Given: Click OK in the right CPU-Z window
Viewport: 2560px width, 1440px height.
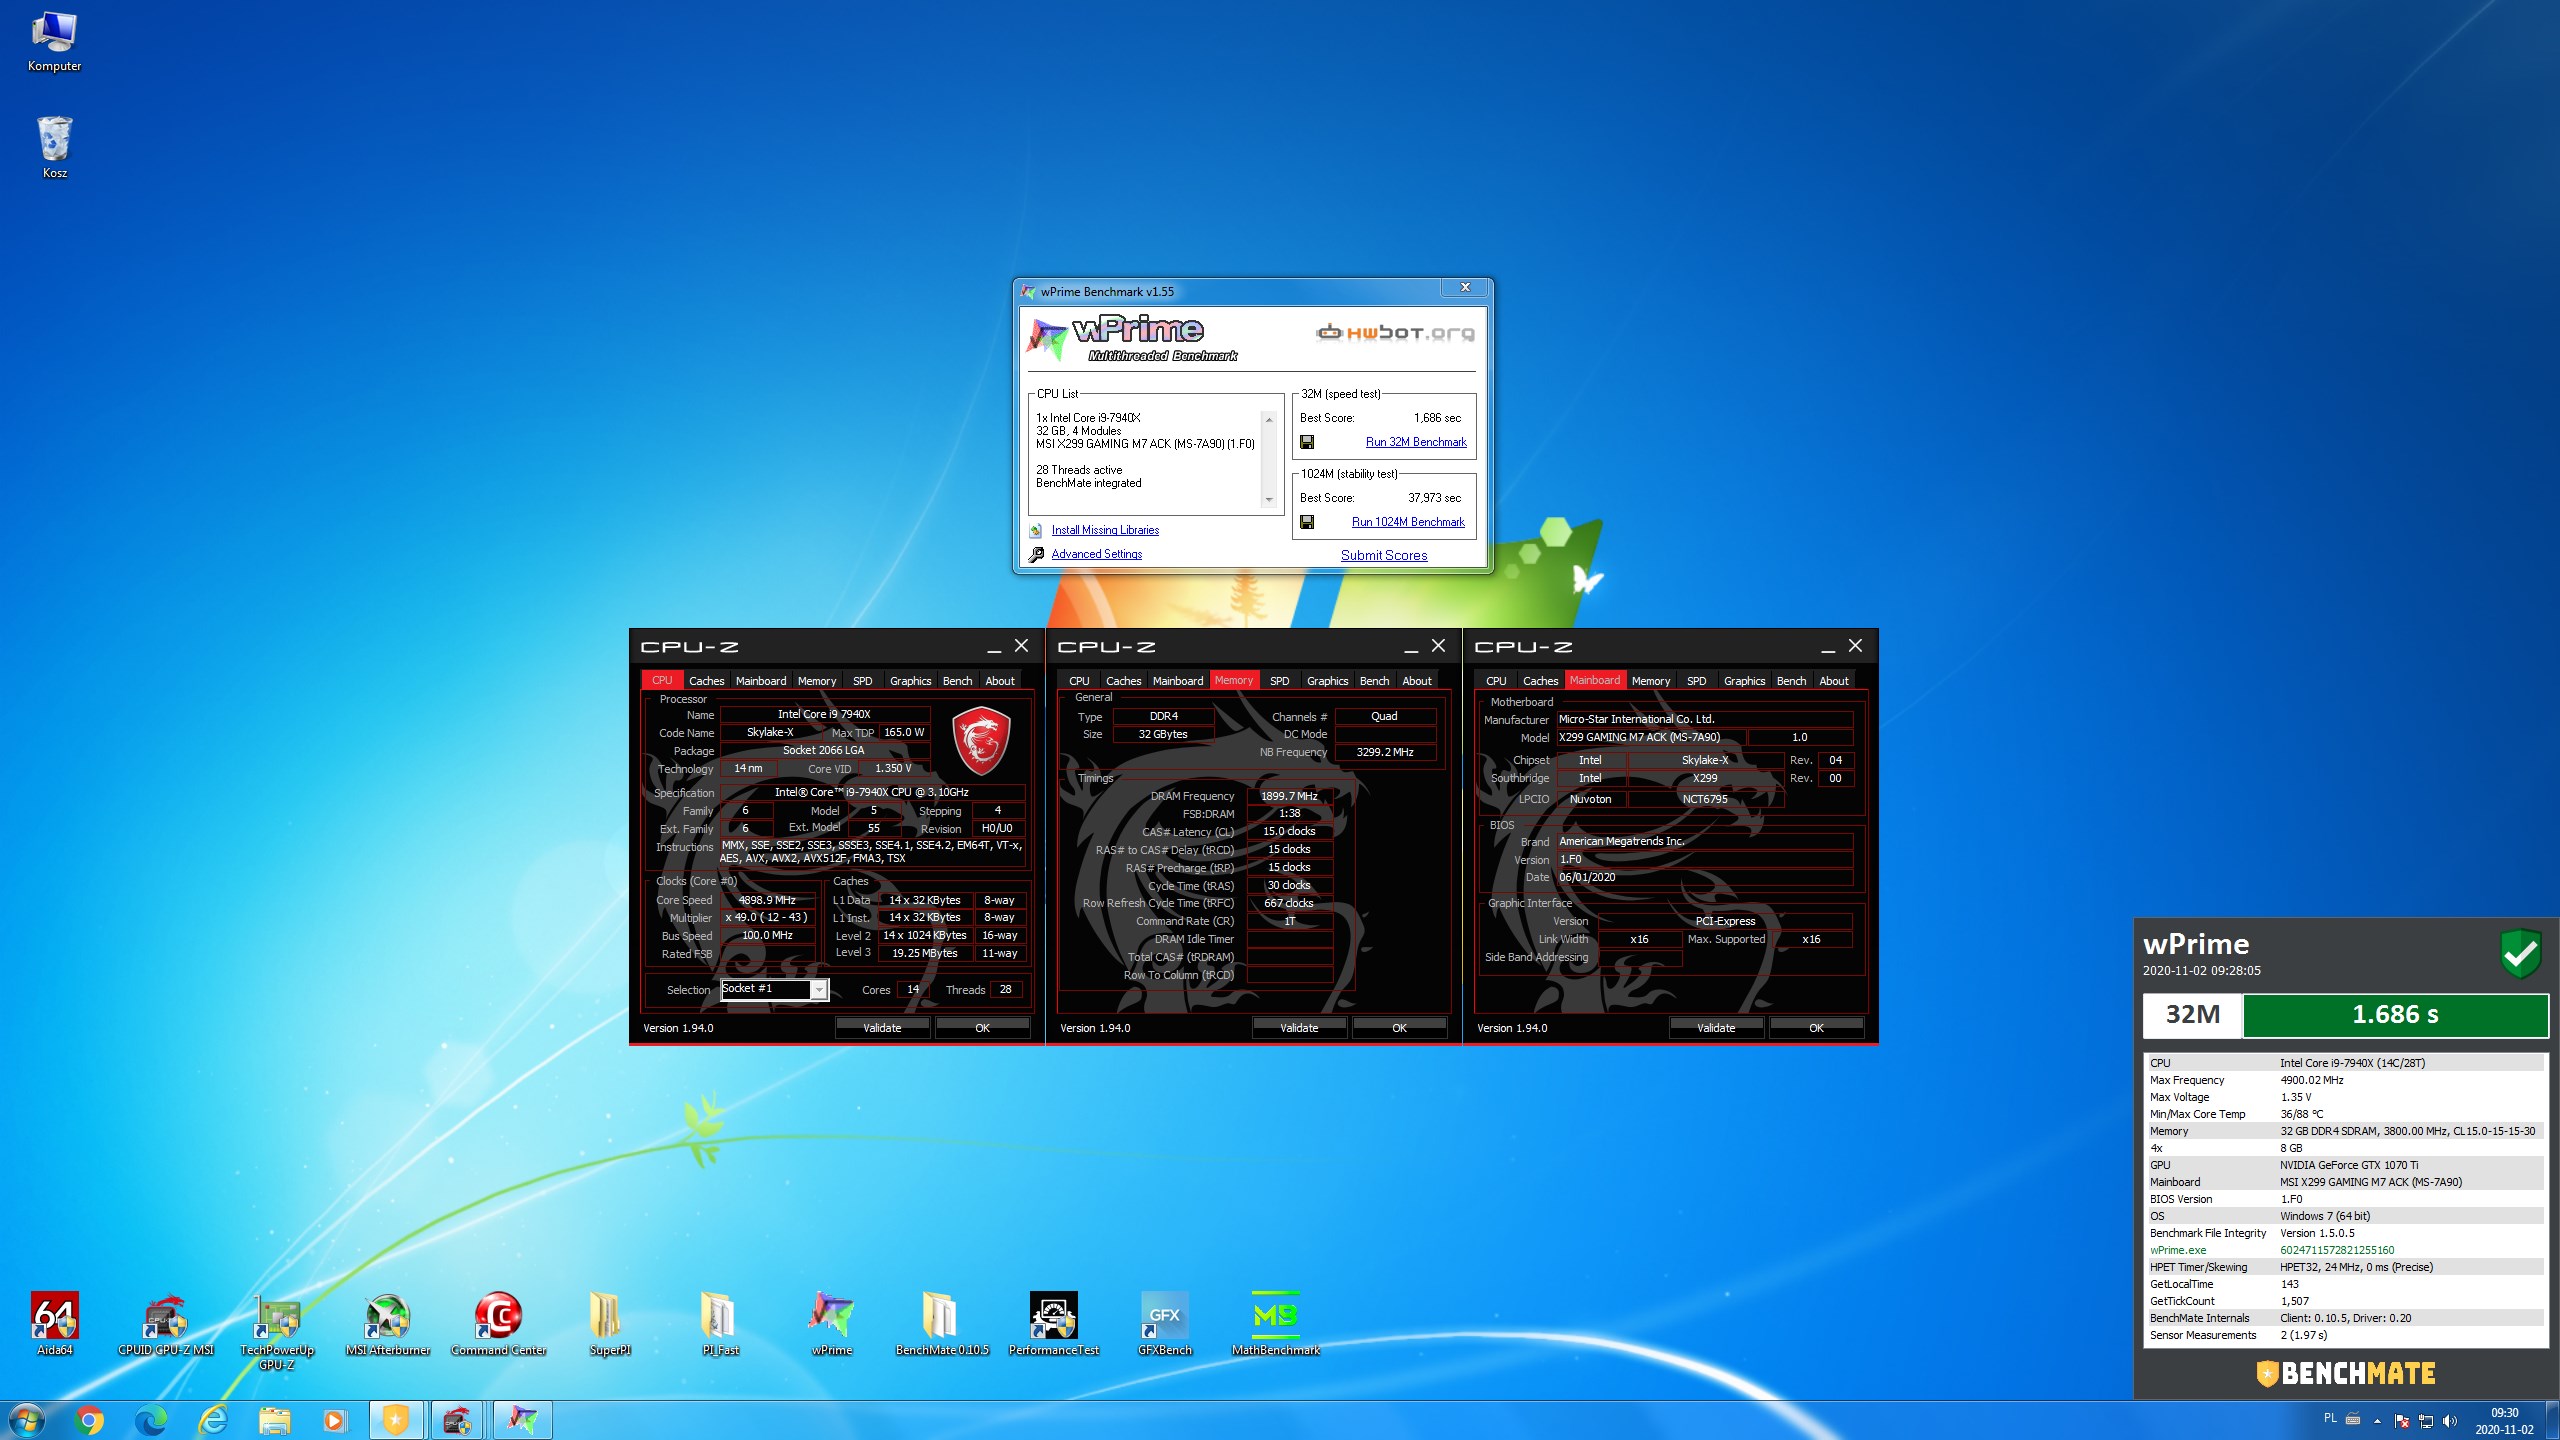Looking at the screenshot, I should 1816,1028.
